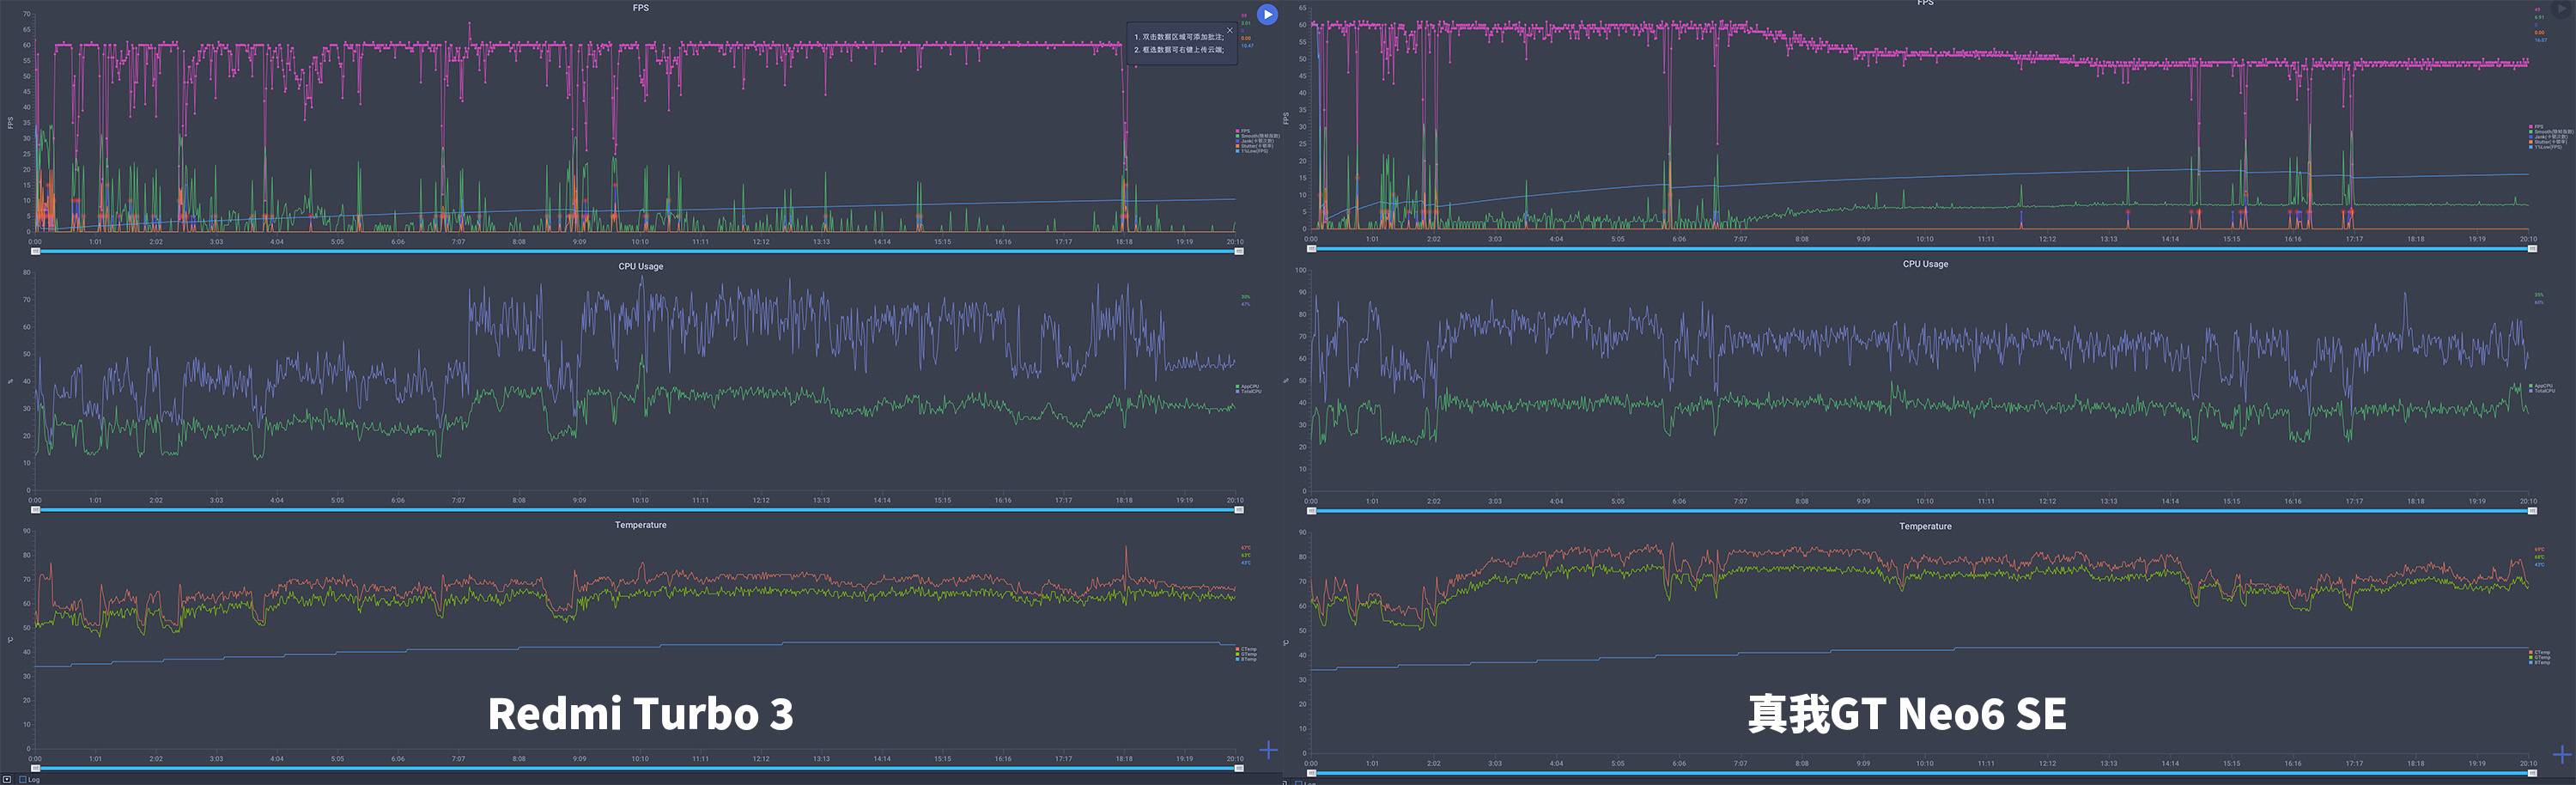Click the 6:06 time tick on realme FPS axis

point(1679,240)
